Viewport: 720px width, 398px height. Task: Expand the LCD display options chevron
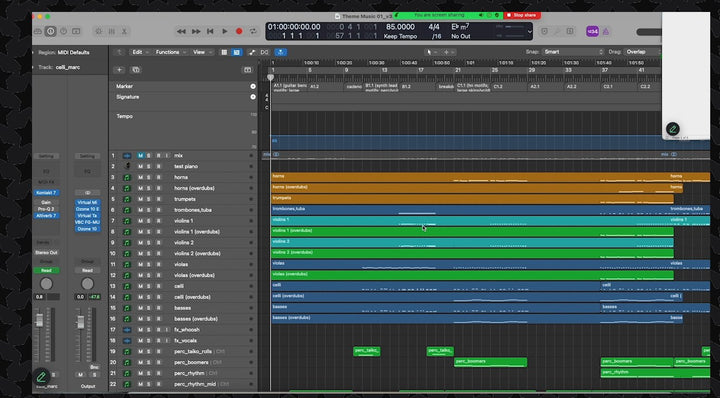pyautogui.click(x=529, y=32)
